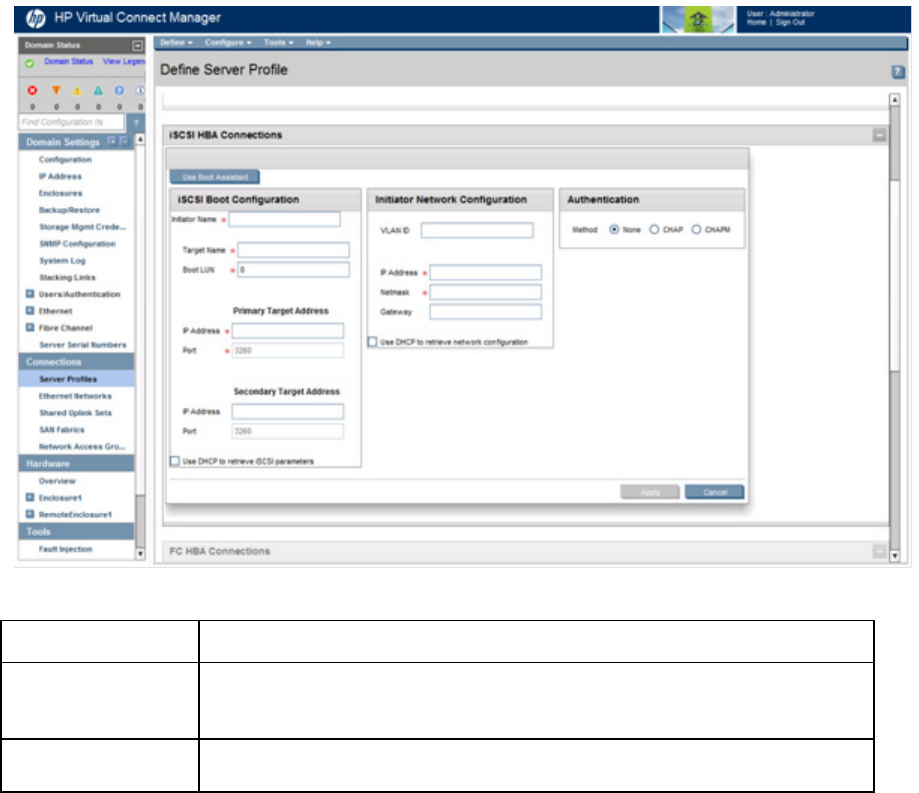This screenshot has width=919, height=793.
Task: Check Use DHCP to retrieve network configuration
Action: [373, 342]
